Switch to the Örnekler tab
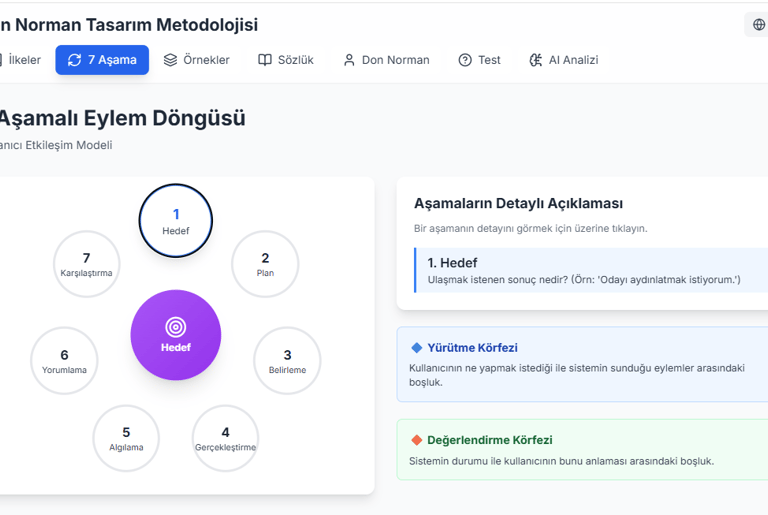The image size is (768, 515). tap(196, 60)
